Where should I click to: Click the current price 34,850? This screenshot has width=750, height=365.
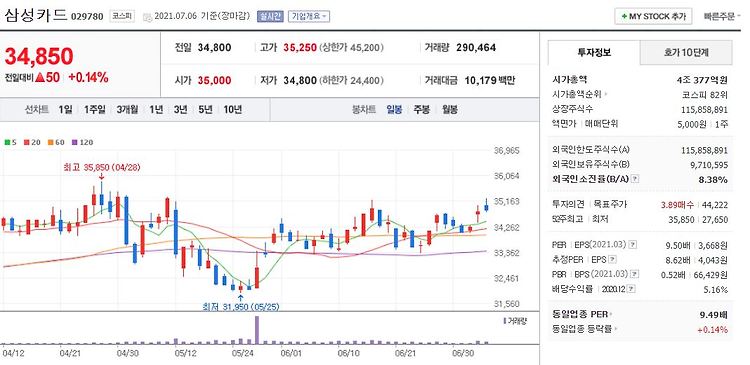click(39, 56)
